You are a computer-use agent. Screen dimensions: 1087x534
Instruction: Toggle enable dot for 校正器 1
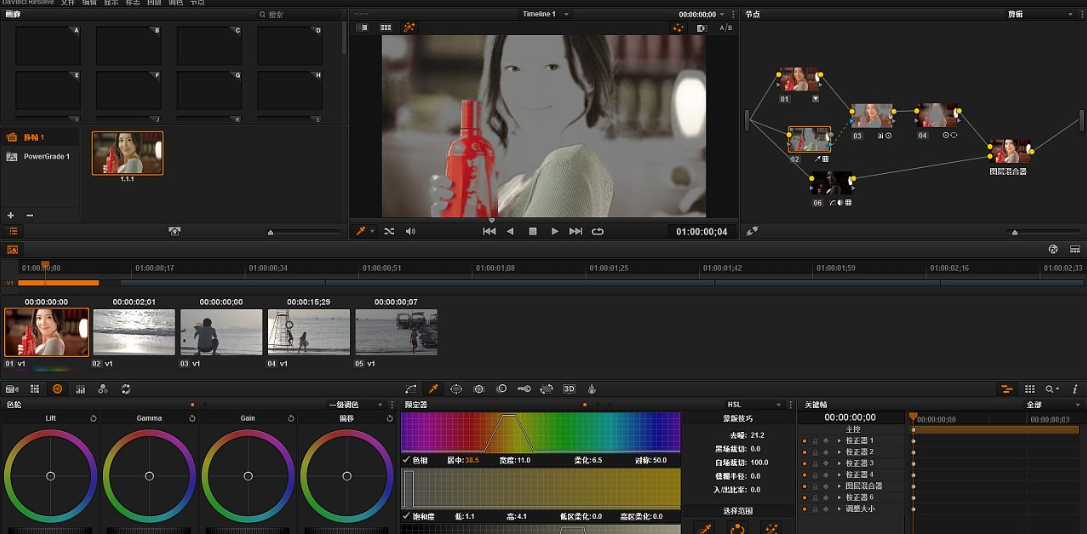805,440
